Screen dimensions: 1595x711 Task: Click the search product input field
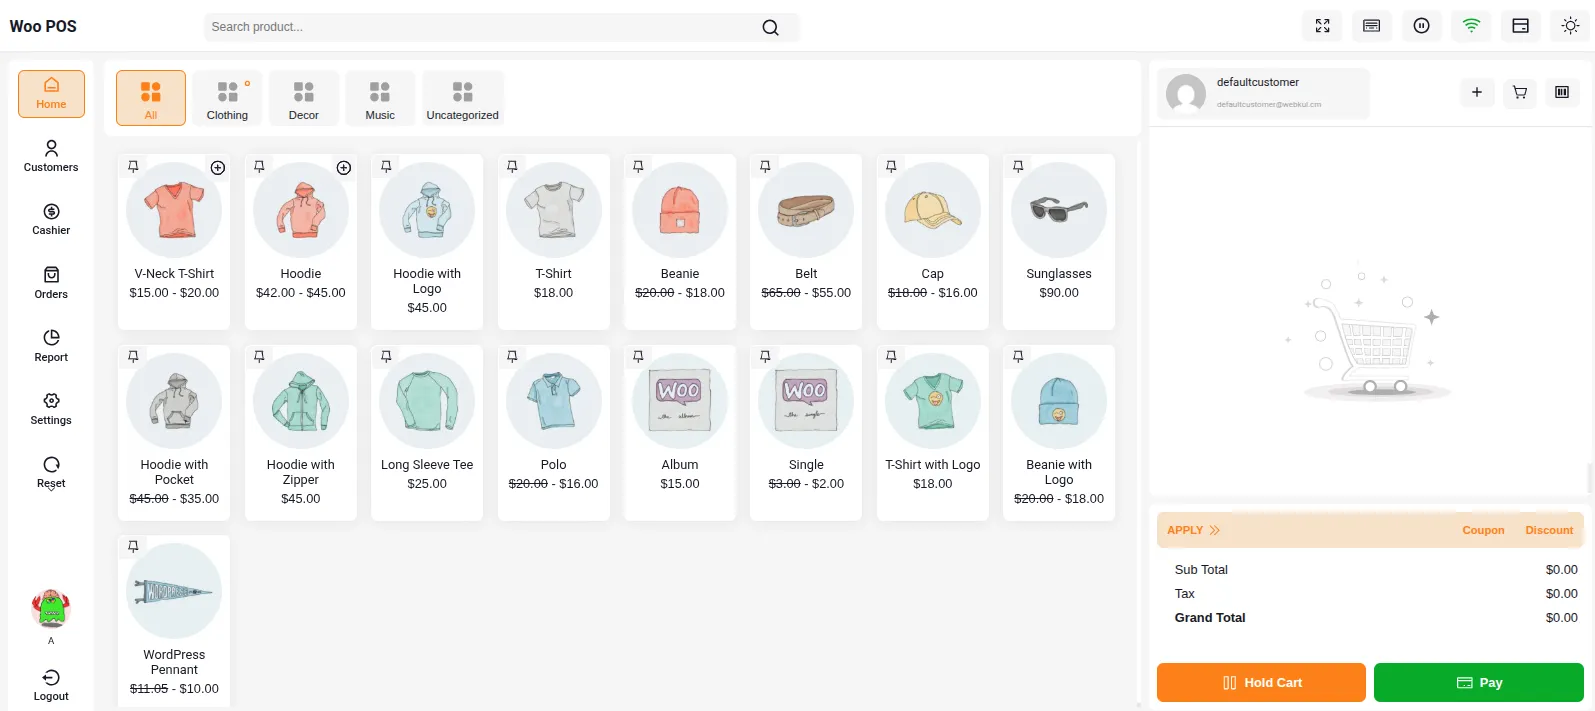click(480, 27)
